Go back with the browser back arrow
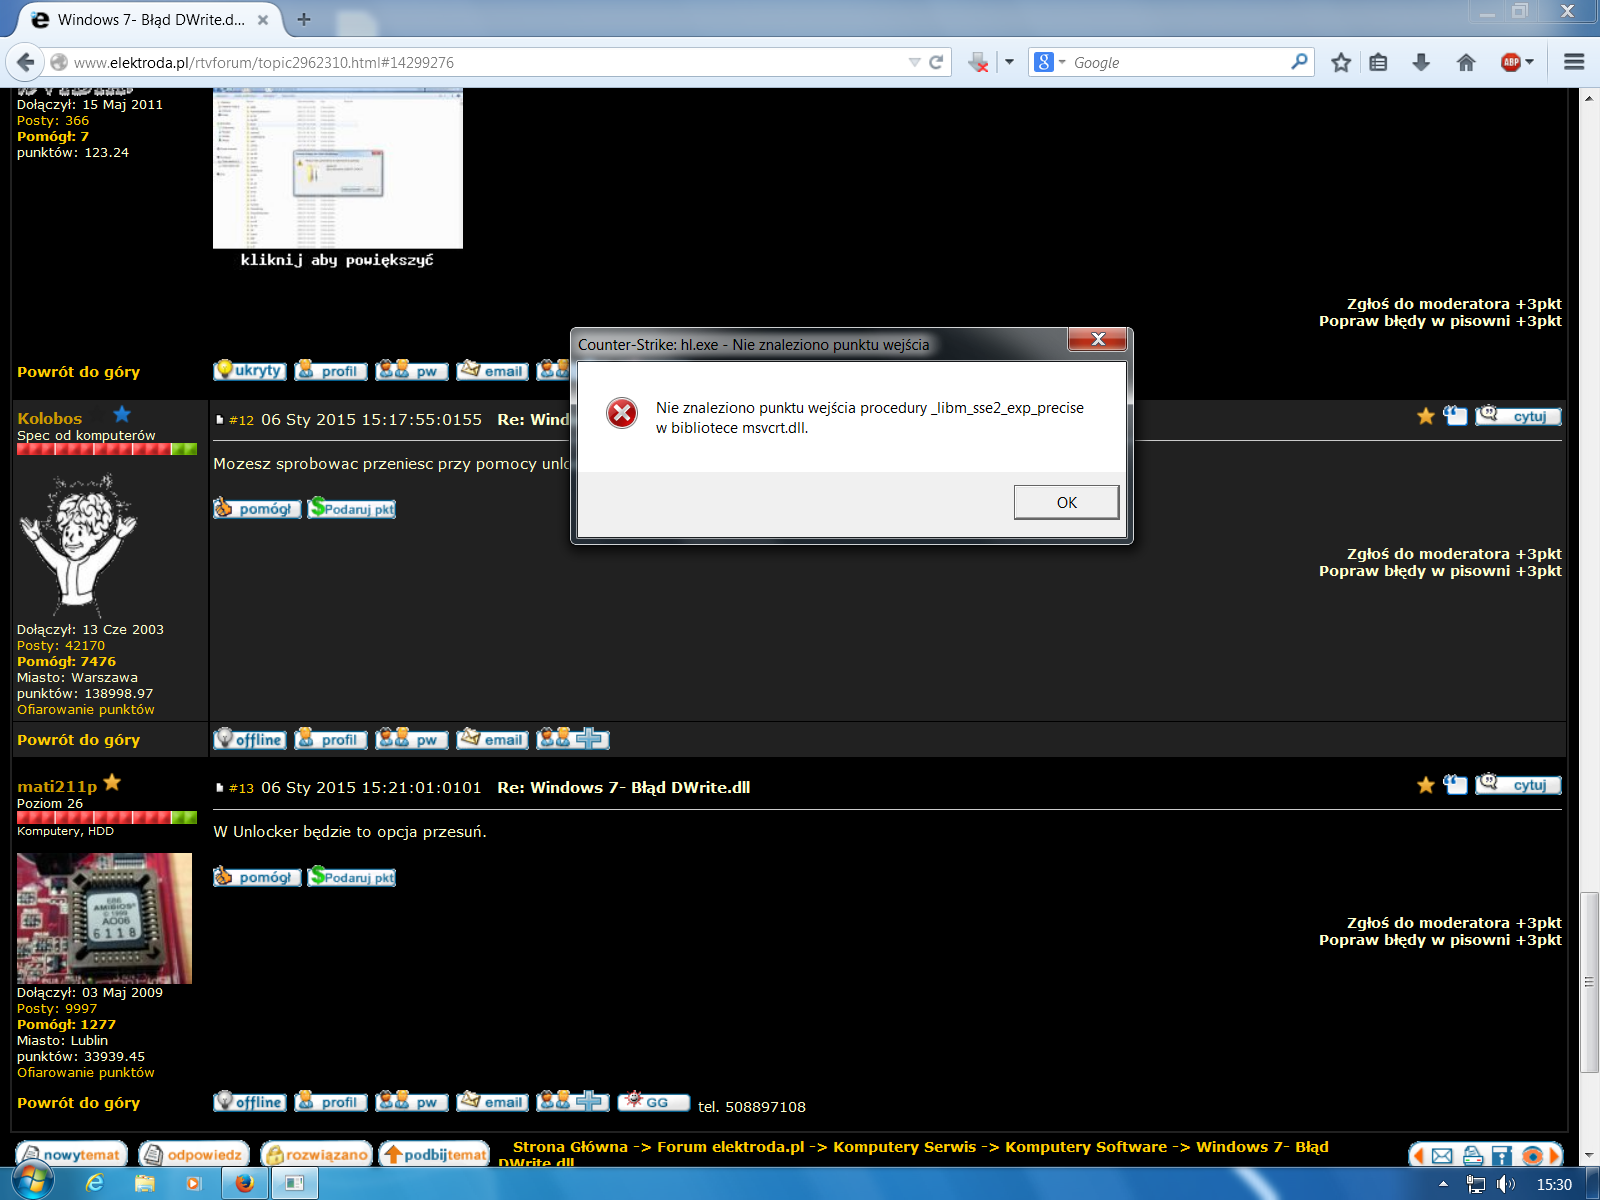The height and width of the screenshot is (1200, 1600). [25, 62]
